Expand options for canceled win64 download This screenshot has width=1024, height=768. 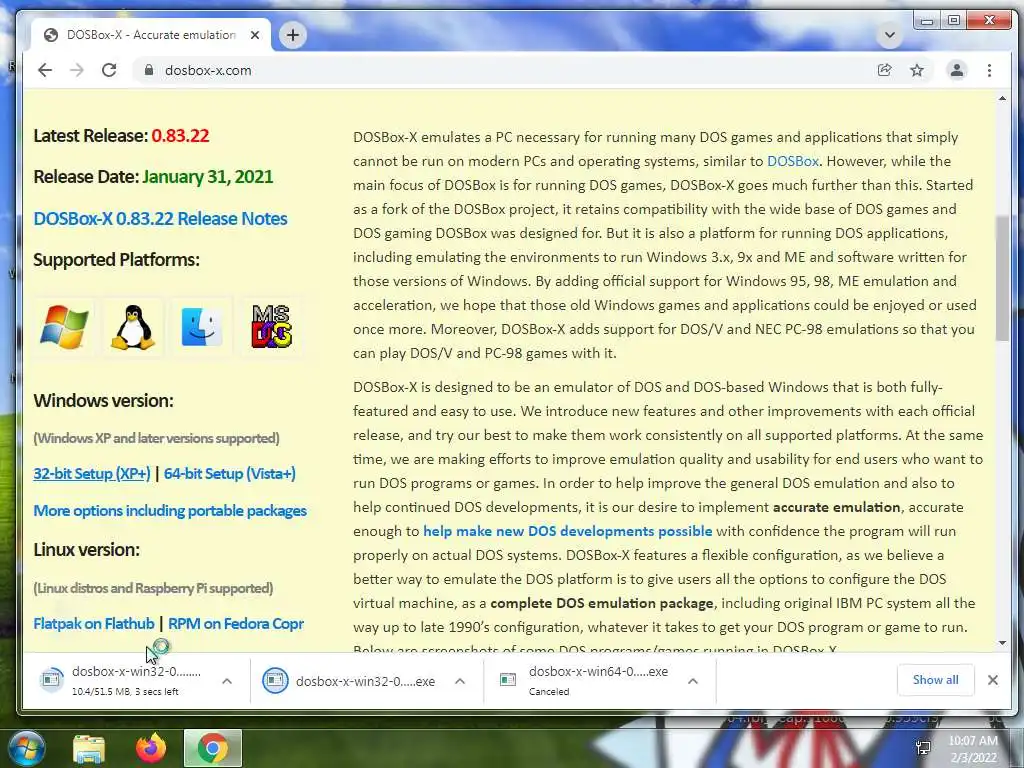[x=693, y=681]
